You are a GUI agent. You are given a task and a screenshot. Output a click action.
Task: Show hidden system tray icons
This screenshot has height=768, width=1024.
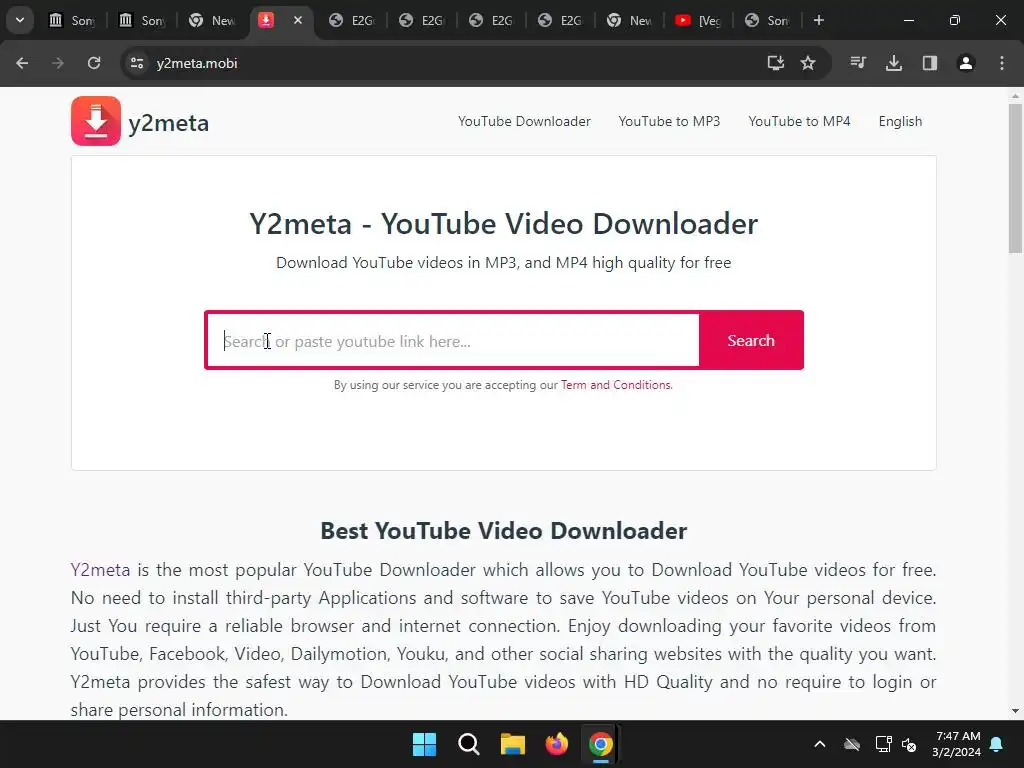coord(820,744)
